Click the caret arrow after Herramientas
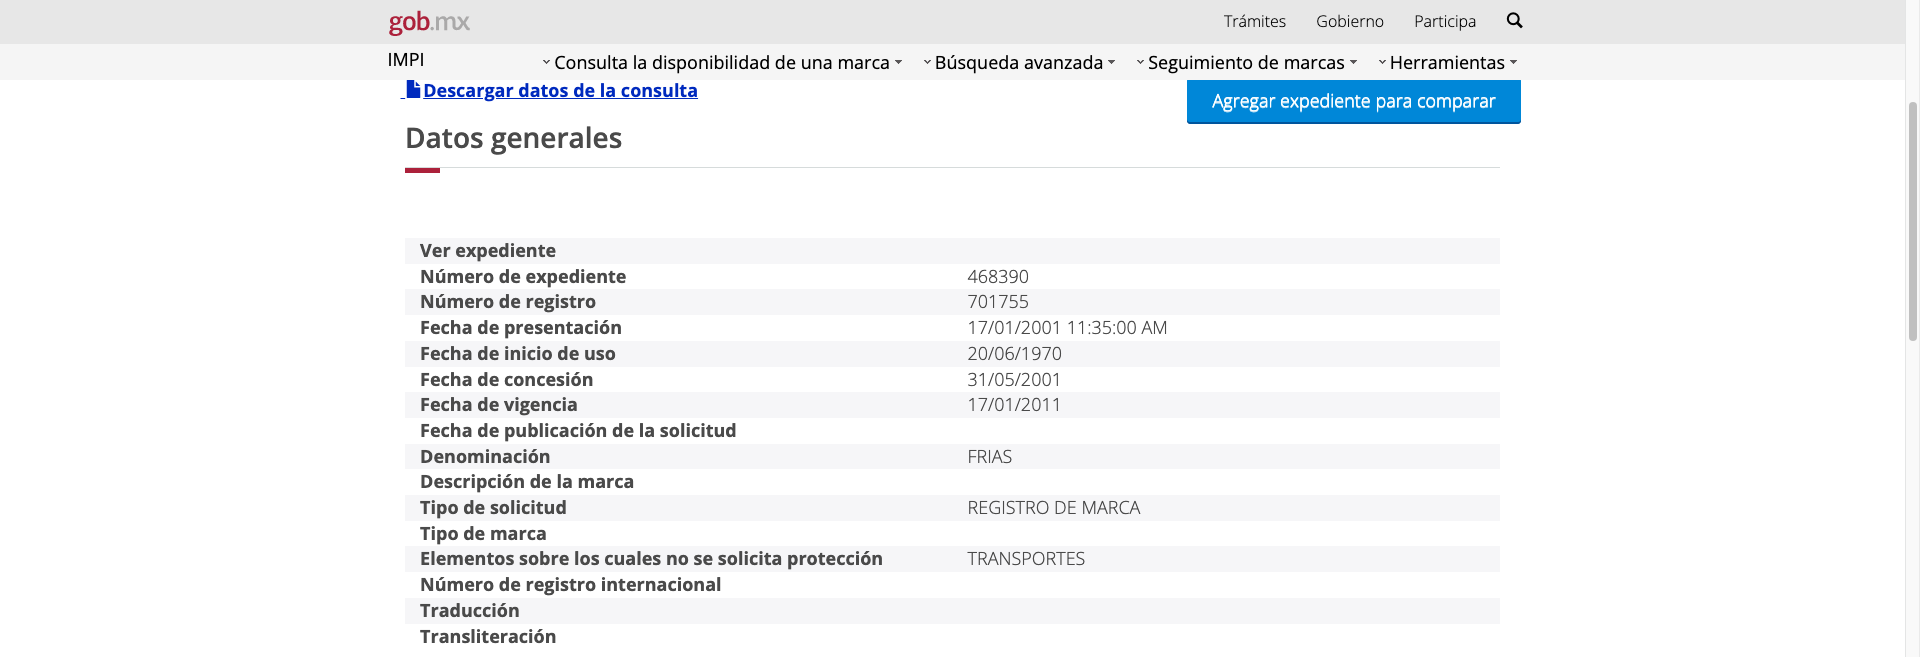The image size is (1920, 657). pos(1513,63)
